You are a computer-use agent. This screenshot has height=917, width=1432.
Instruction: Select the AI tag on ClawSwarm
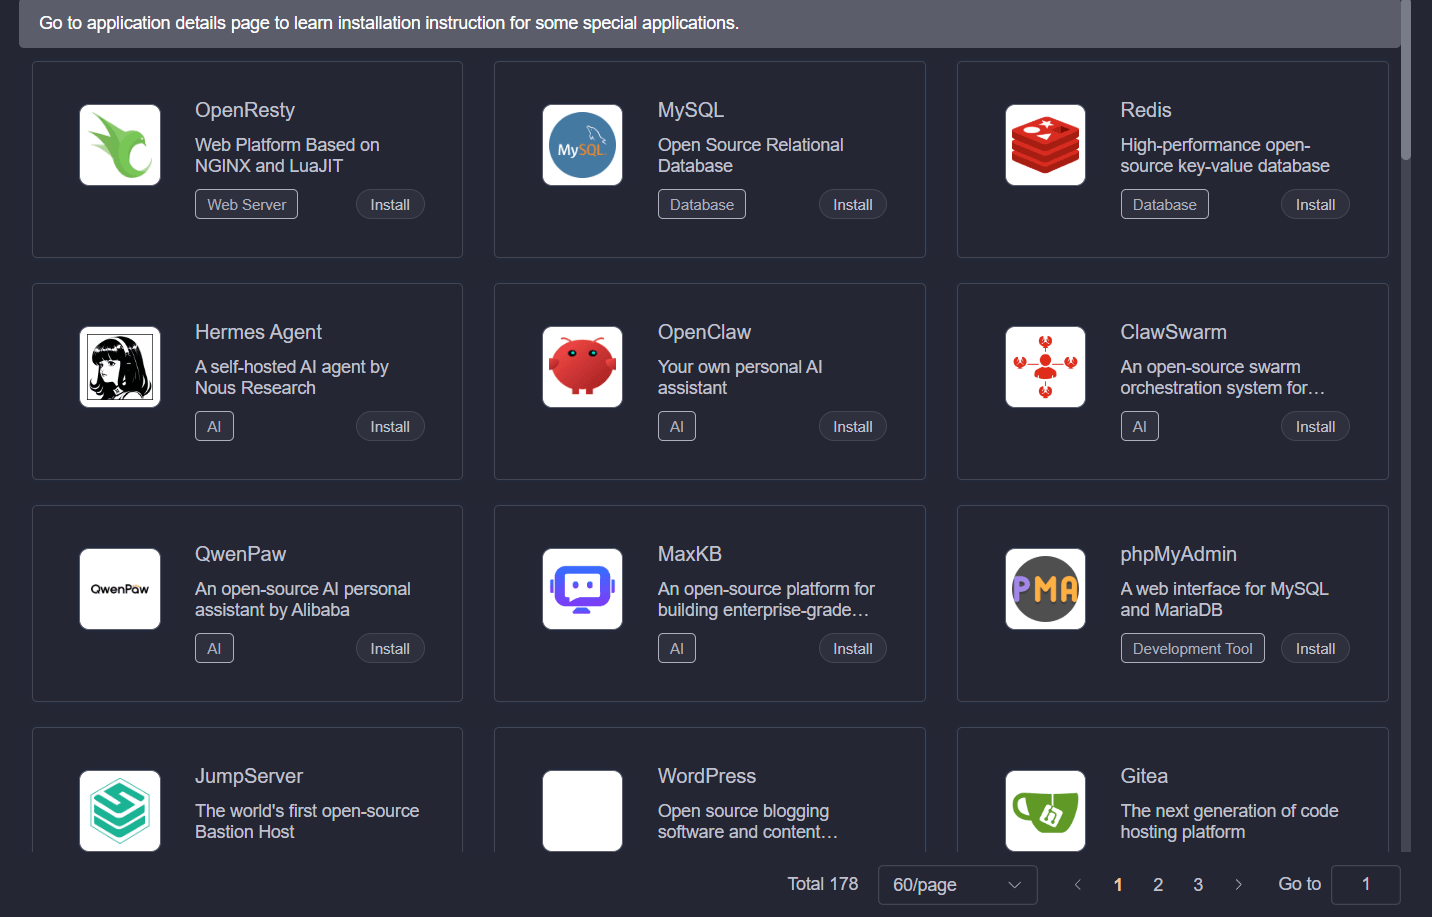point(1139,426)
